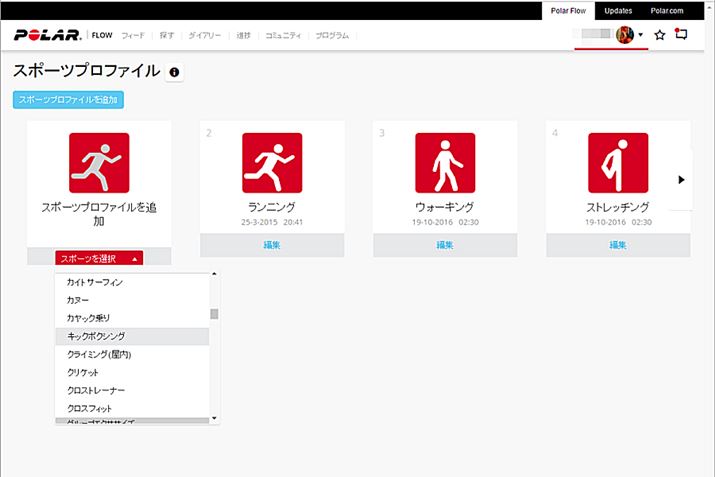
Task: Click the running sport icon
Action: click(x=272, y=163)
